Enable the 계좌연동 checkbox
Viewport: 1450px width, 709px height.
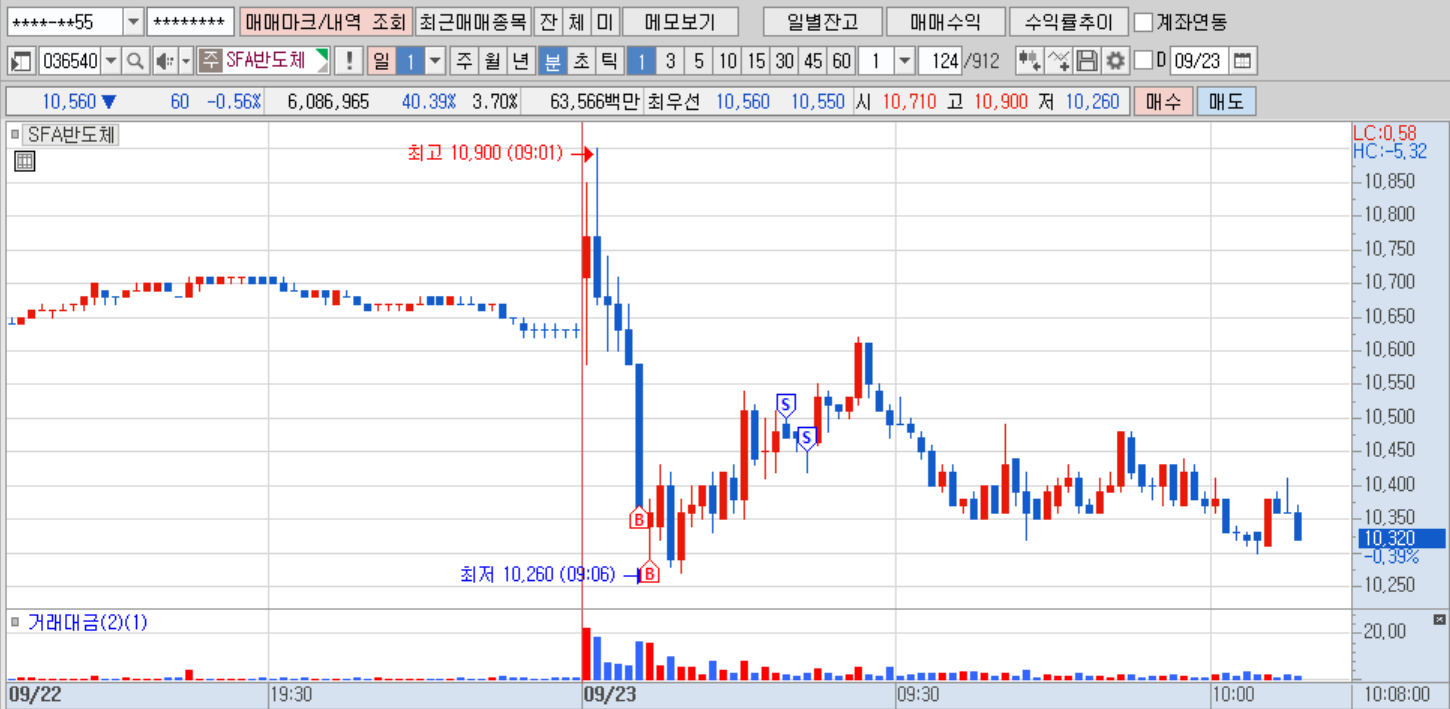point(1144,21)
